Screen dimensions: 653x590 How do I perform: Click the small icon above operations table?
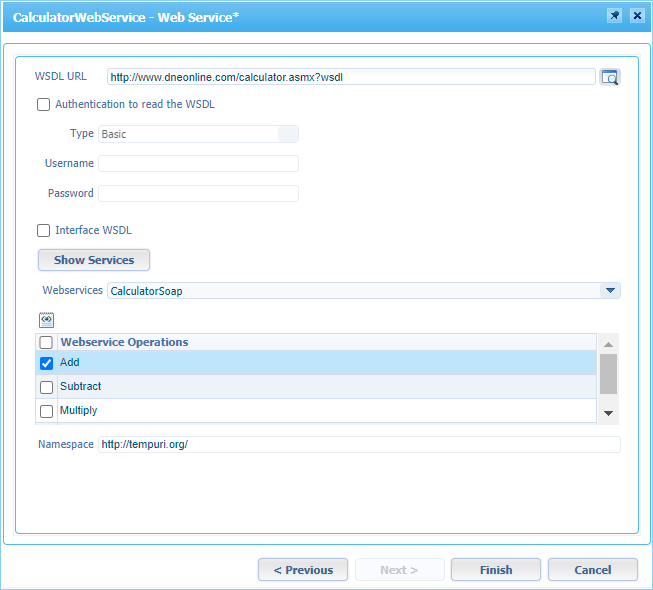(46, 320)
